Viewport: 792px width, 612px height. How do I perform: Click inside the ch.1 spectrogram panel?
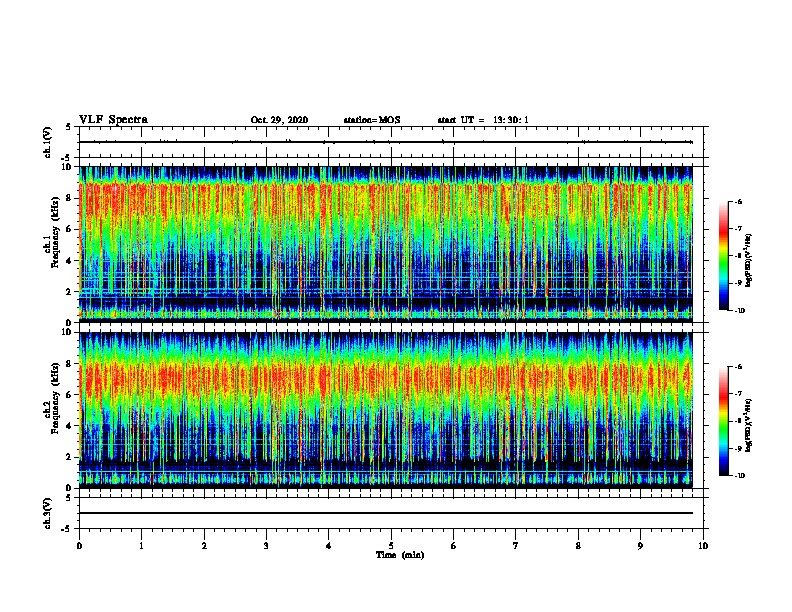pyautogui.click(x=386, y=244)
